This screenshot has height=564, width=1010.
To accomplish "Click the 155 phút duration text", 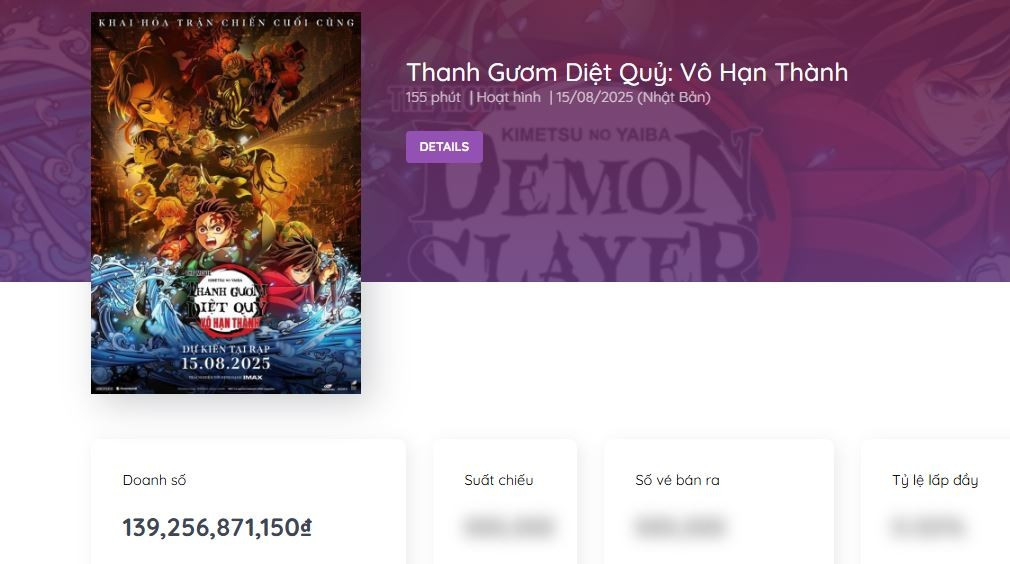I will click(433, 97).
